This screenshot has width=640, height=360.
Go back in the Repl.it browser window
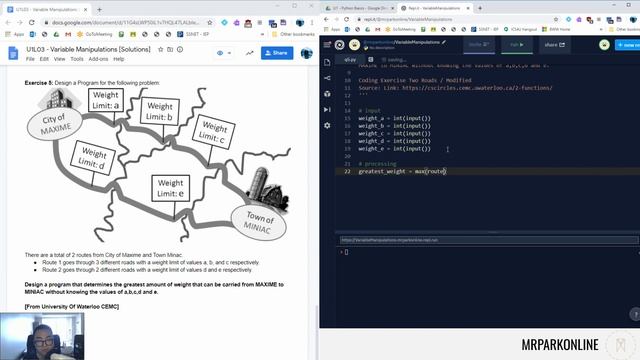point(326,19)
